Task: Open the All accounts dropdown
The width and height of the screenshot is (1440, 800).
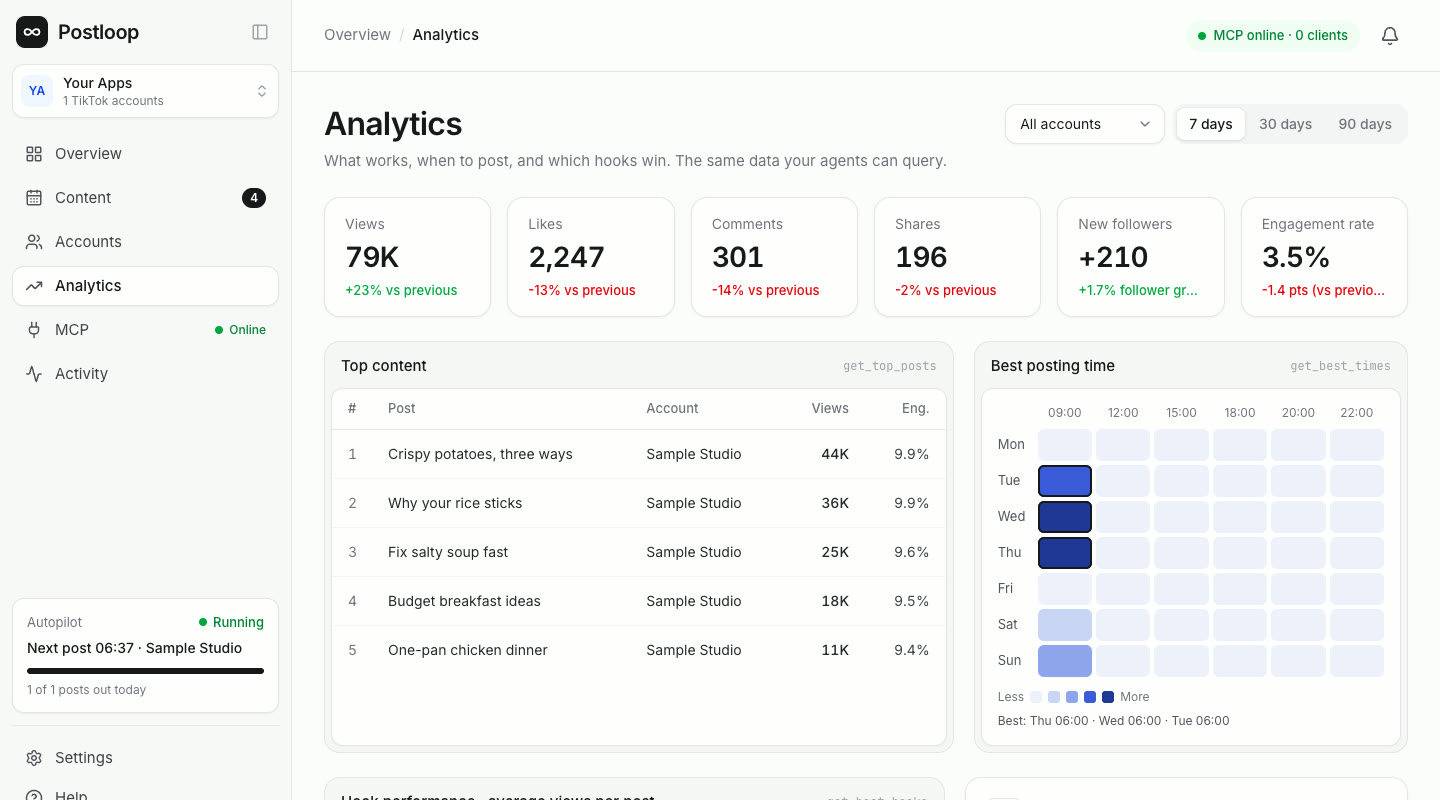Action: [x=1085, y=124]
